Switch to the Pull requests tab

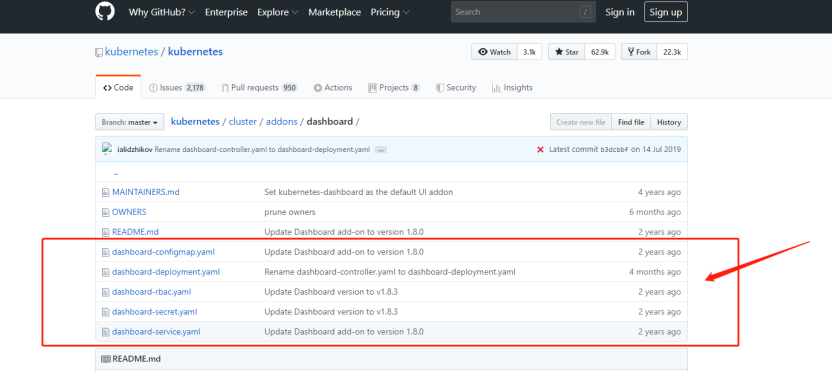pos(259,88)
